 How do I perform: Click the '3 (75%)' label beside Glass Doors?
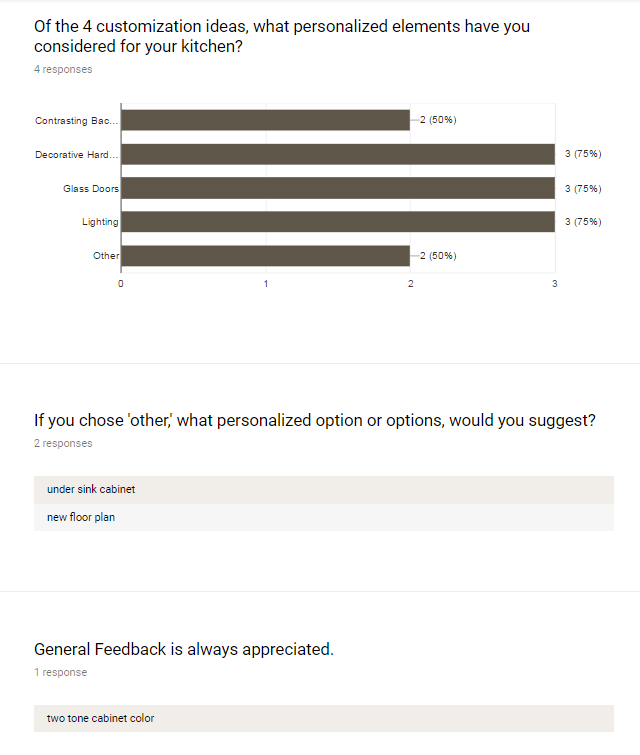pos(583,188)
